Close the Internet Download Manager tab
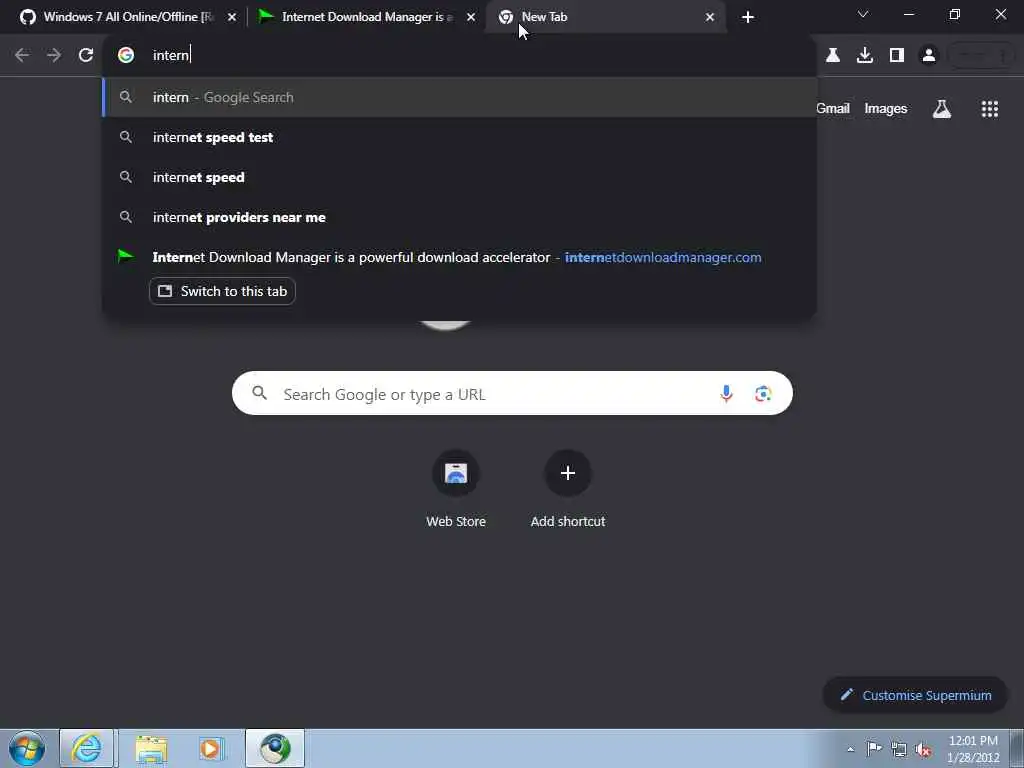 [x=471, y=17]
